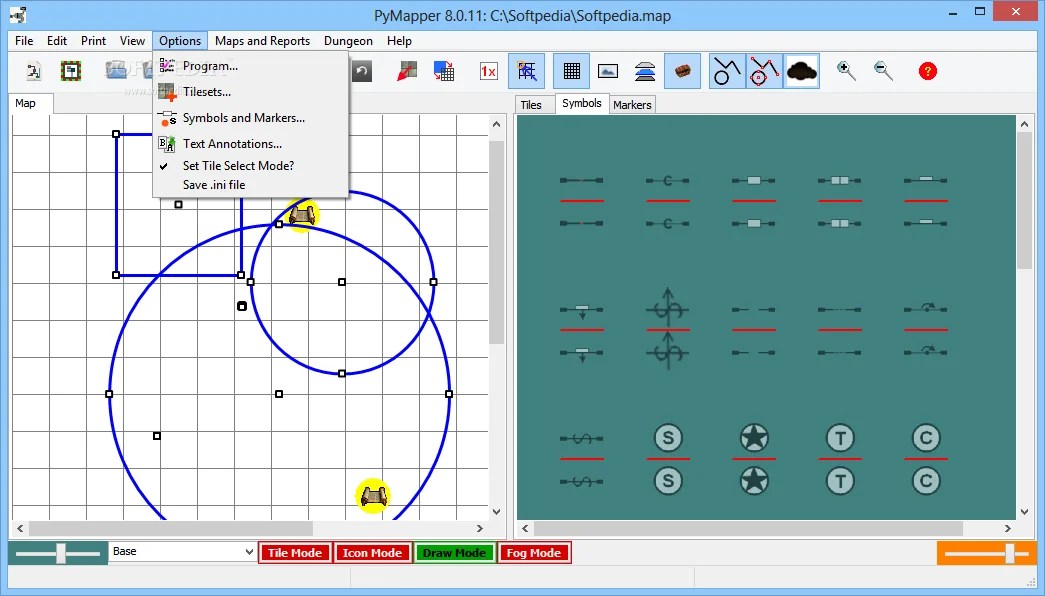Click the background picture toolbar icon

click(x=608, y=71)
